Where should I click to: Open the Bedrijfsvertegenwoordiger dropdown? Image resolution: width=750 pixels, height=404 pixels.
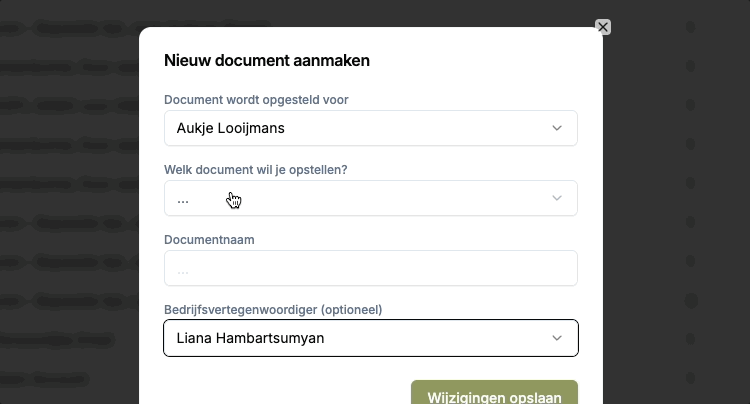point(370,338)
